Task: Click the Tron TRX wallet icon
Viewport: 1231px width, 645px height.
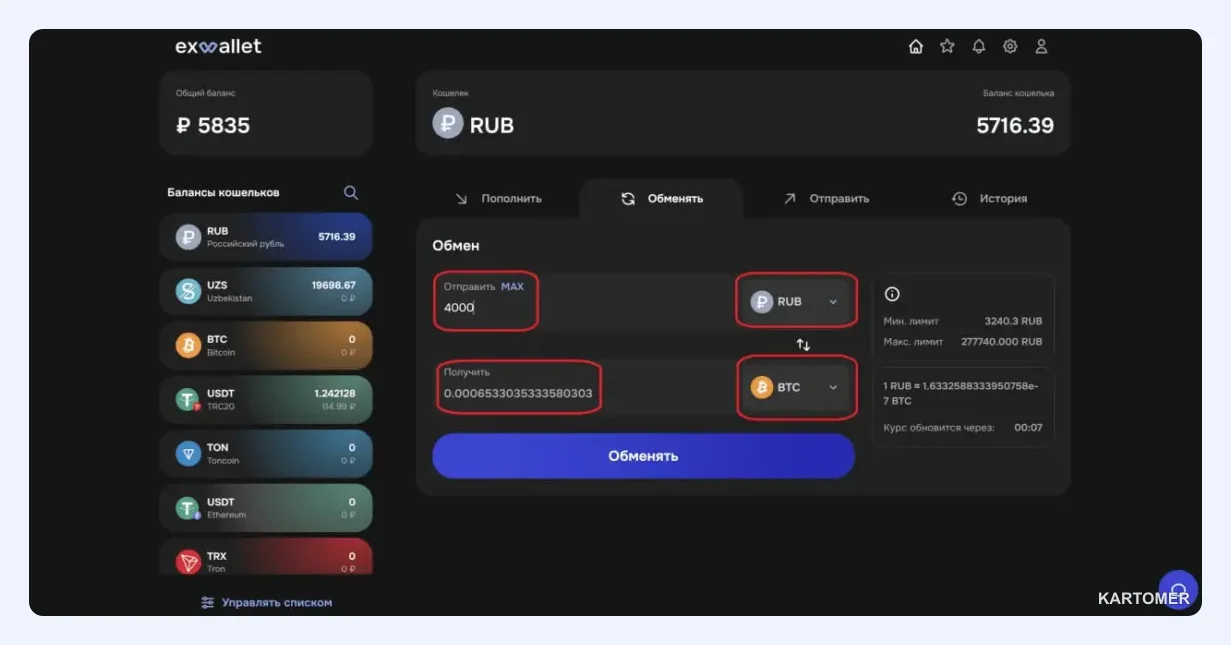Action: click(189, 562)
